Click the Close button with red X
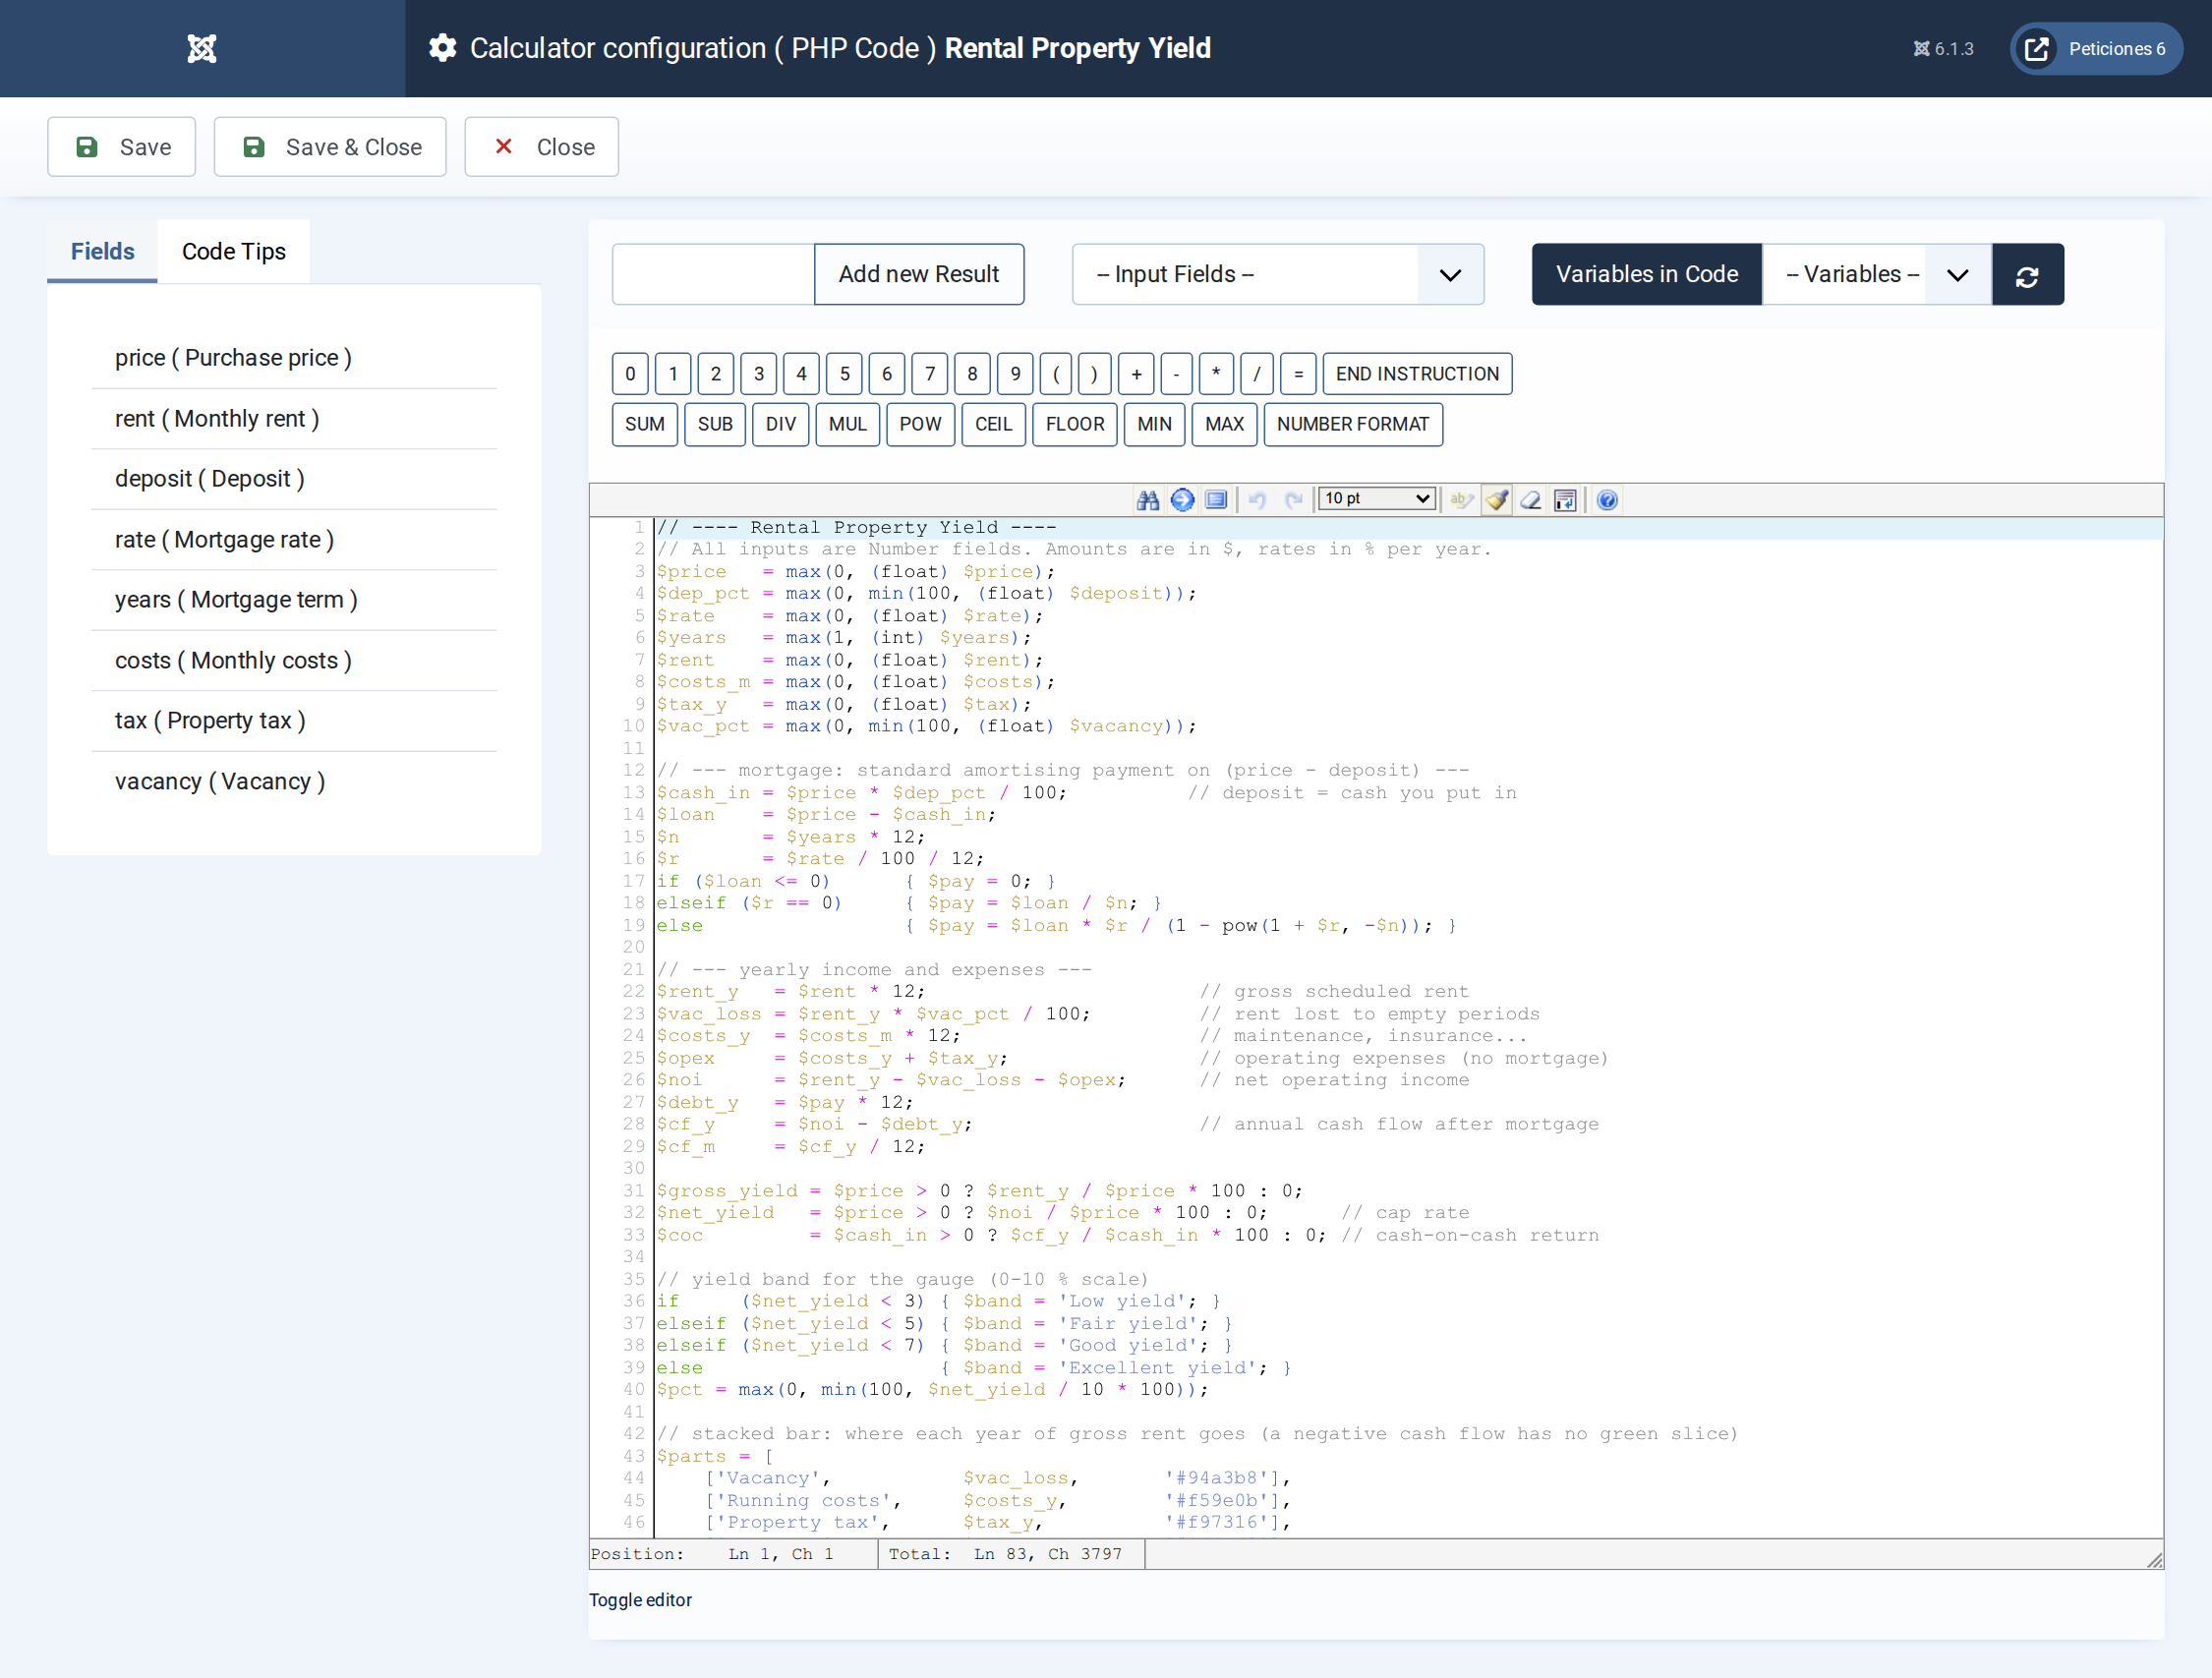Image resolution: width=2212 pixels, height=1678 pixels. pyautogui.click(x=542, y=147)
